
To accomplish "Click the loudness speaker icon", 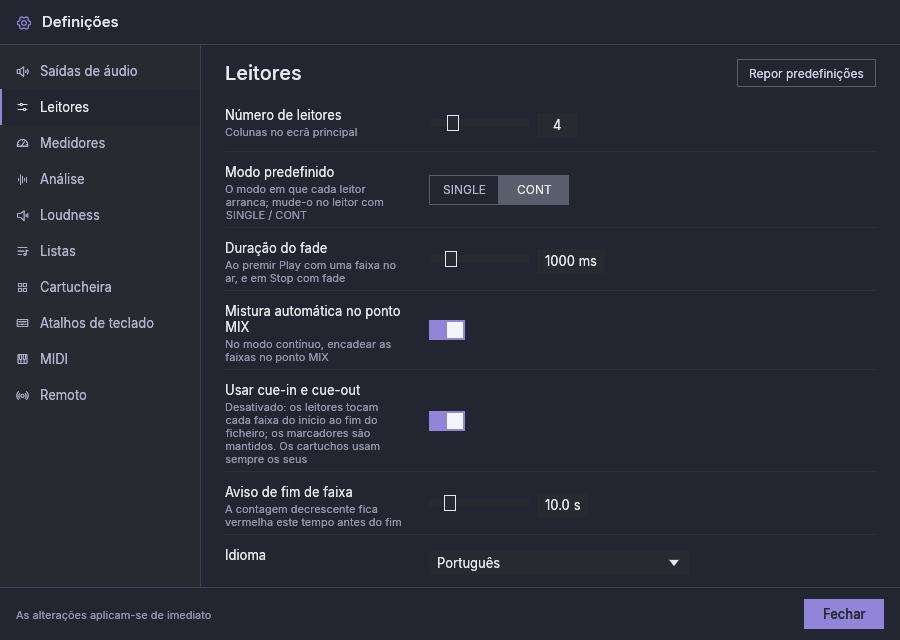I will (22, 215).
